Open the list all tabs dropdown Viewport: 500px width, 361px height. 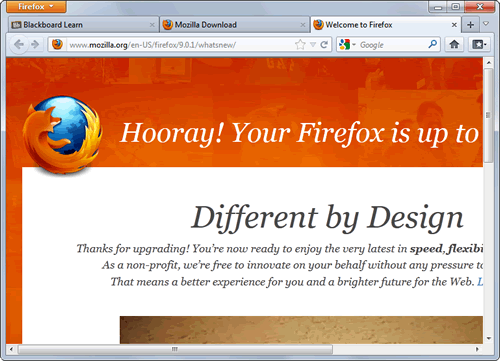(x=486, y=24)
